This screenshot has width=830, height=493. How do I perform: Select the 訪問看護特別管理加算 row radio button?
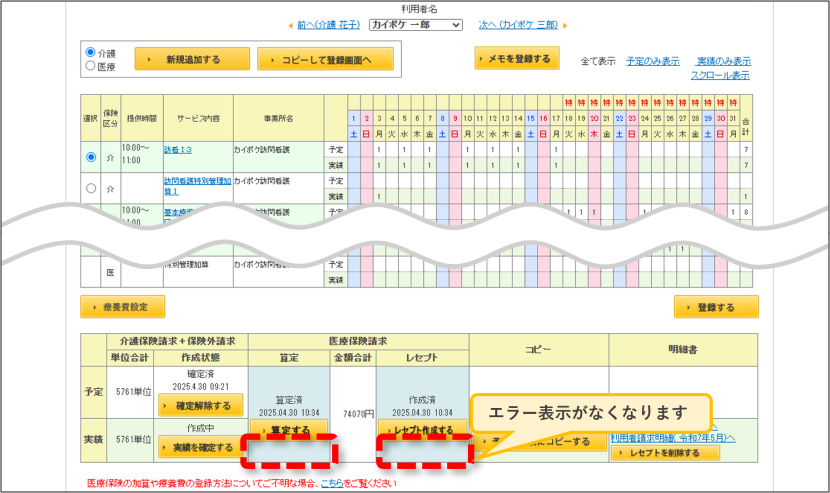(91, 188)
